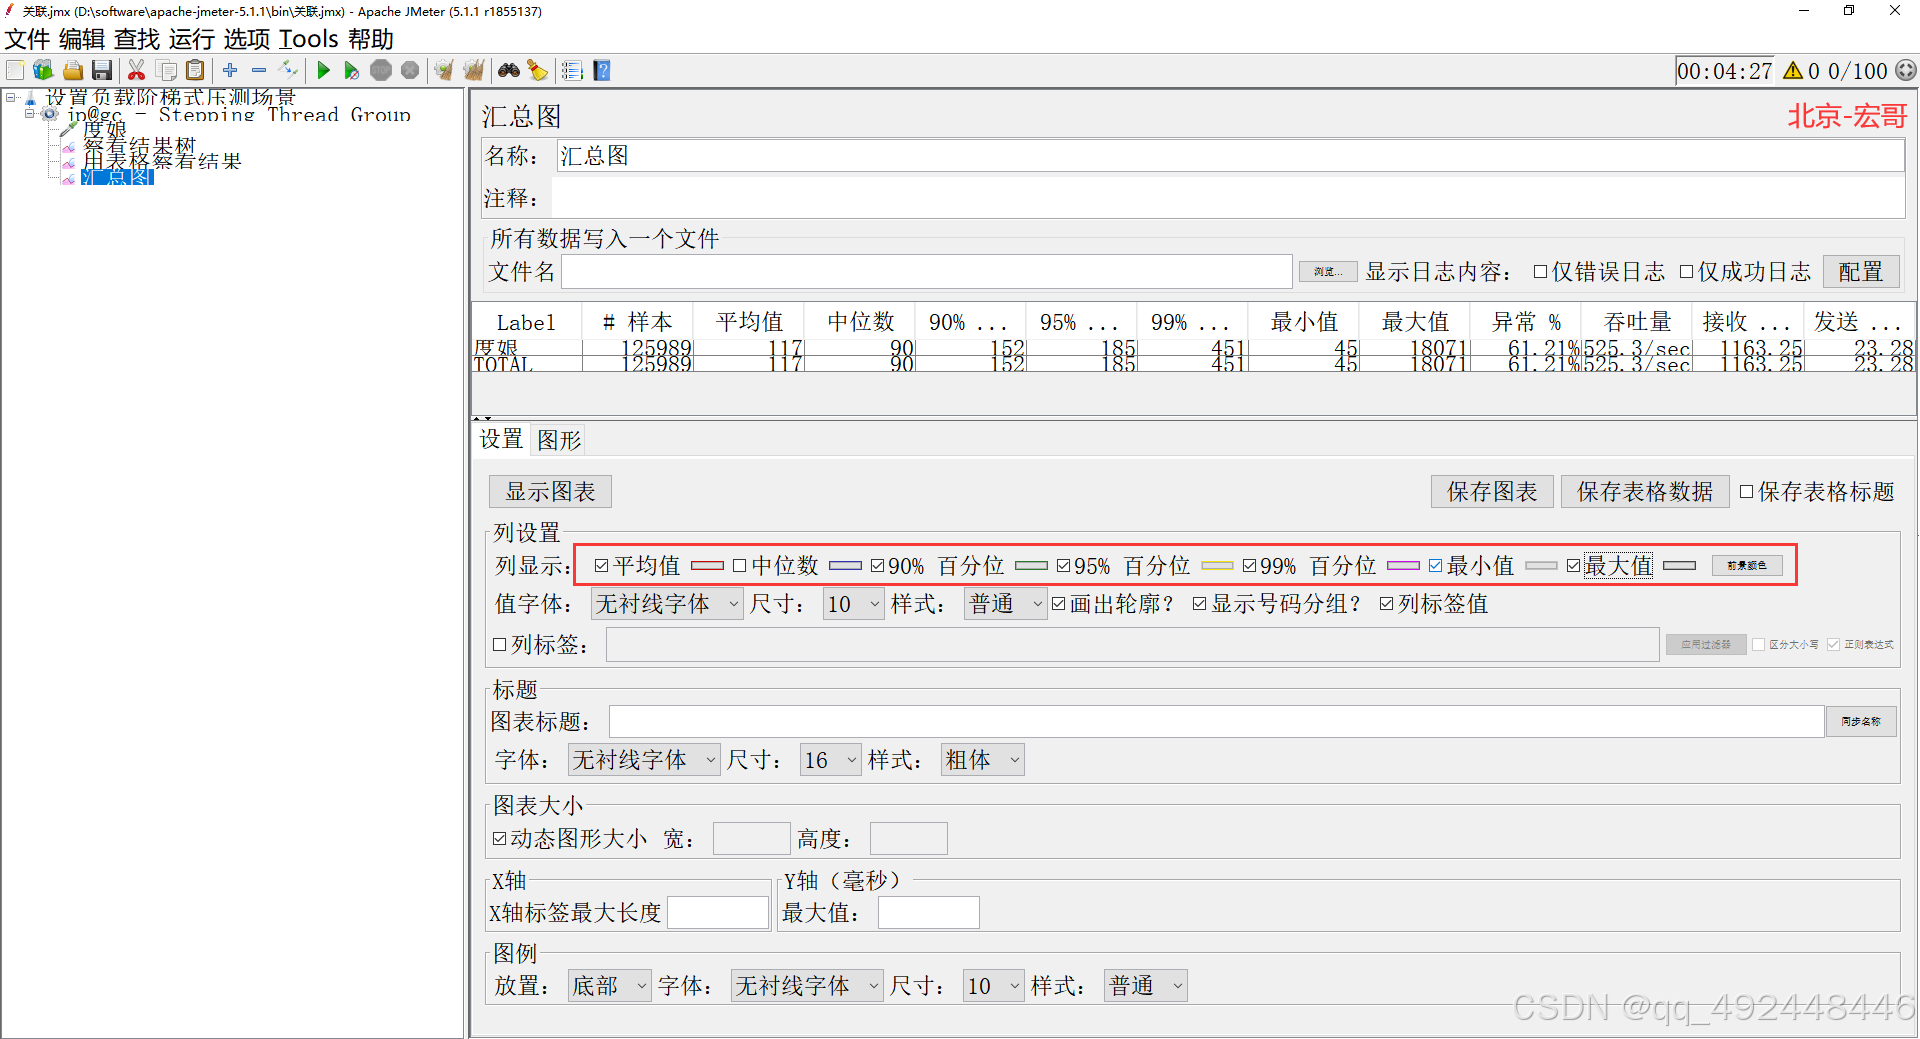Reset search with the yellow broom icon

click(x=538, y=70)
